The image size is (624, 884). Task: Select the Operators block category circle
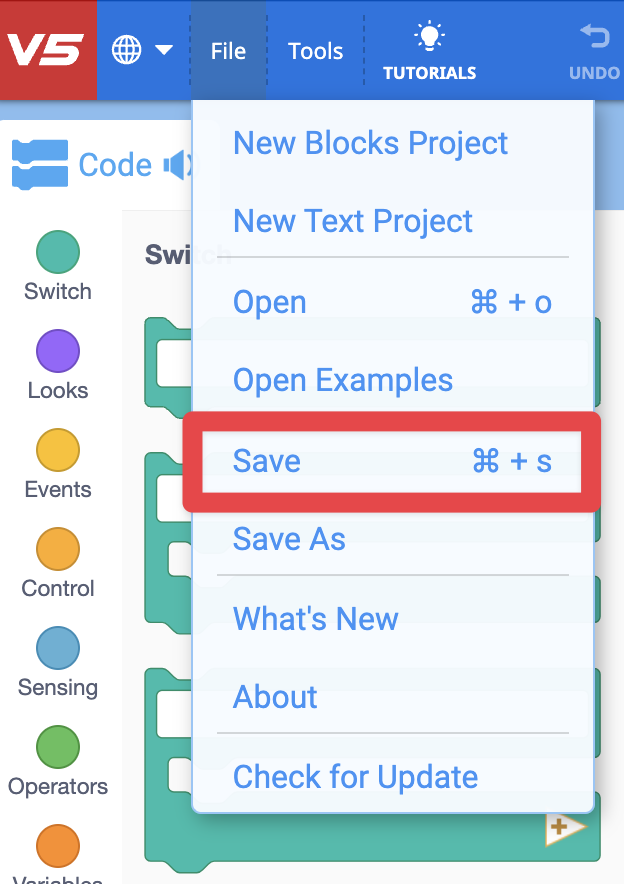click(57, 747)
